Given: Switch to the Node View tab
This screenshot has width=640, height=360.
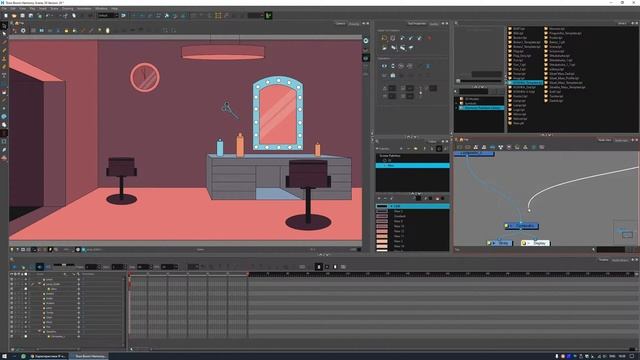Looking at the screenshot, I should 604,140.
